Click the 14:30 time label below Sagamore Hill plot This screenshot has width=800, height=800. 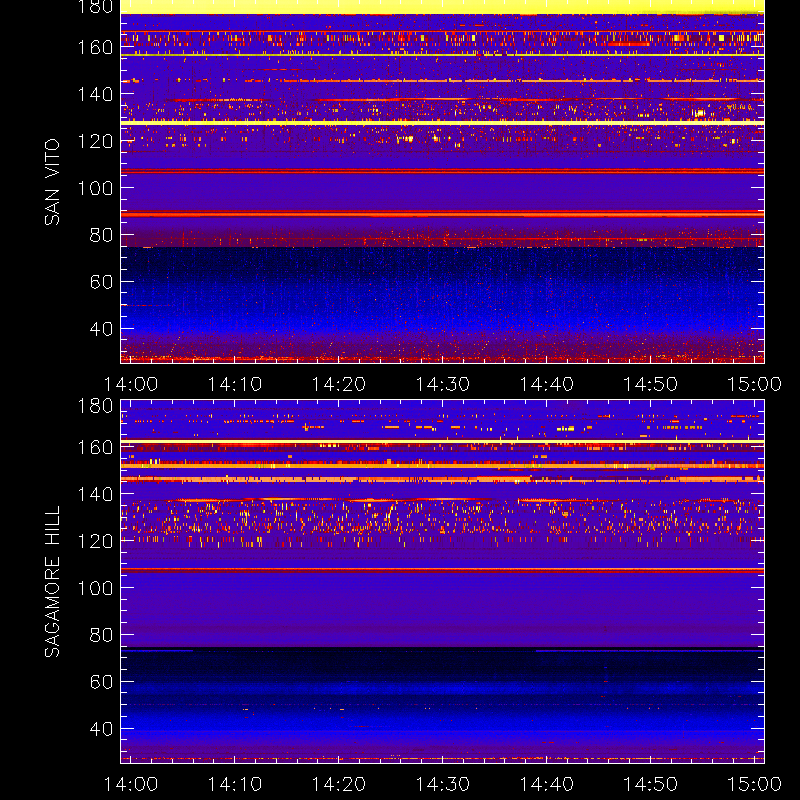pos(442,784)
